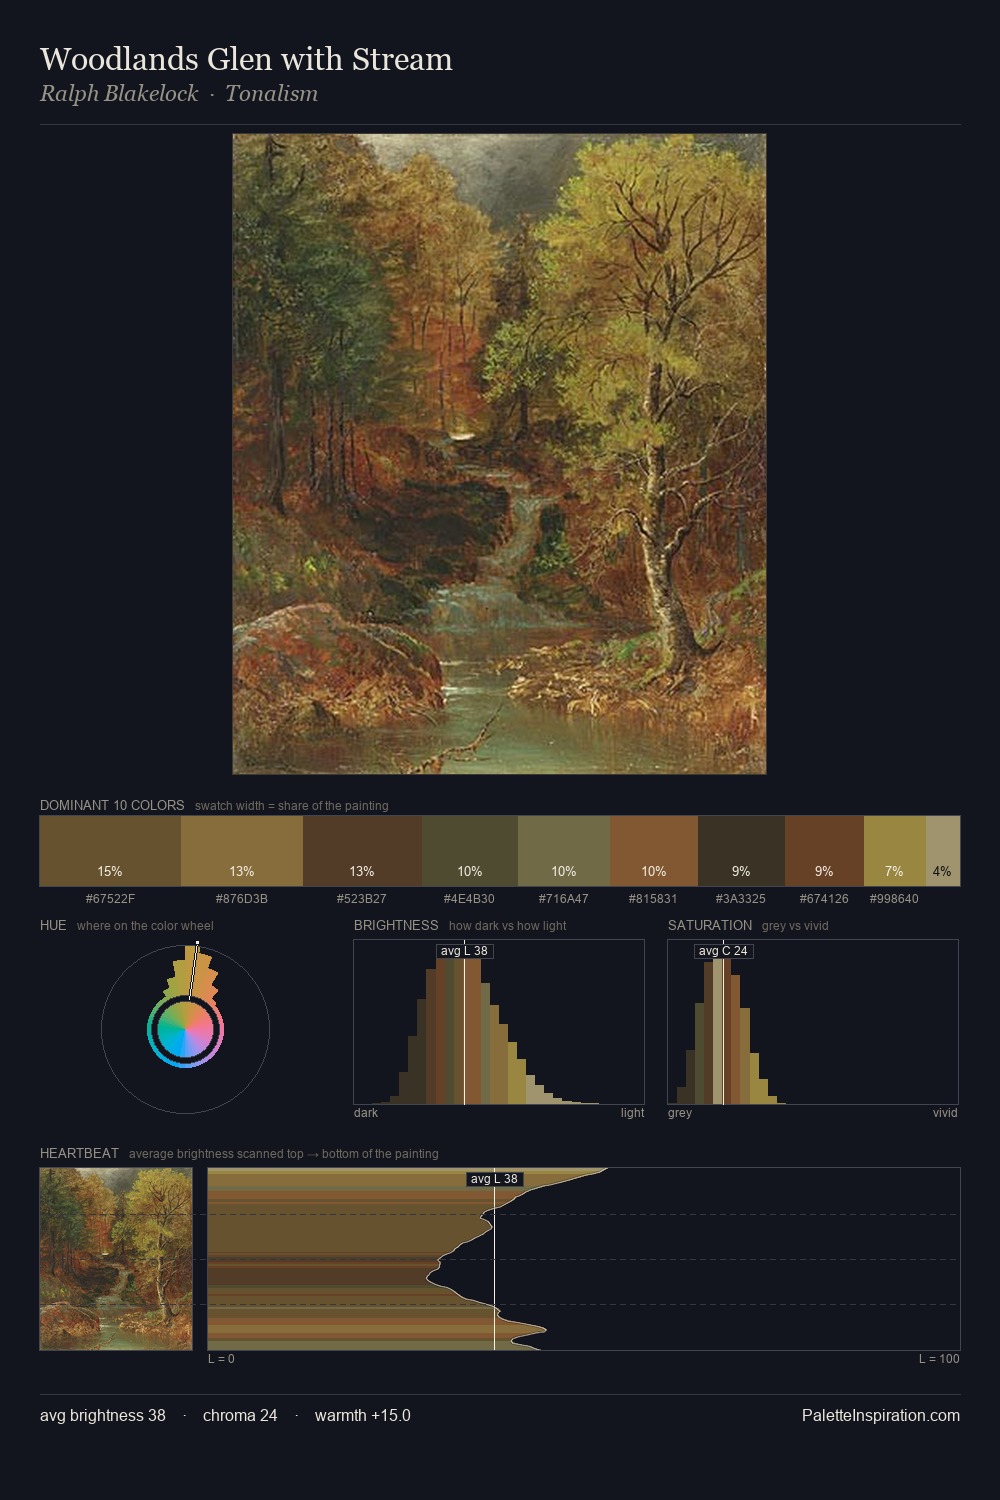Click the 'dark' axis label
1000x1500 pixels.
366,1112
